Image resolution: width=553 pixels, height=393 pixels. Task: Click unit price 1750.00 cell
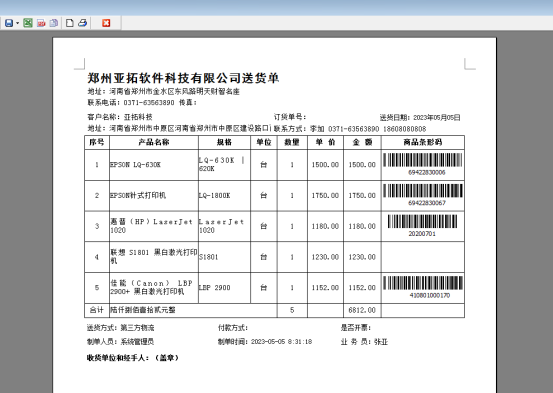[325, 195]
